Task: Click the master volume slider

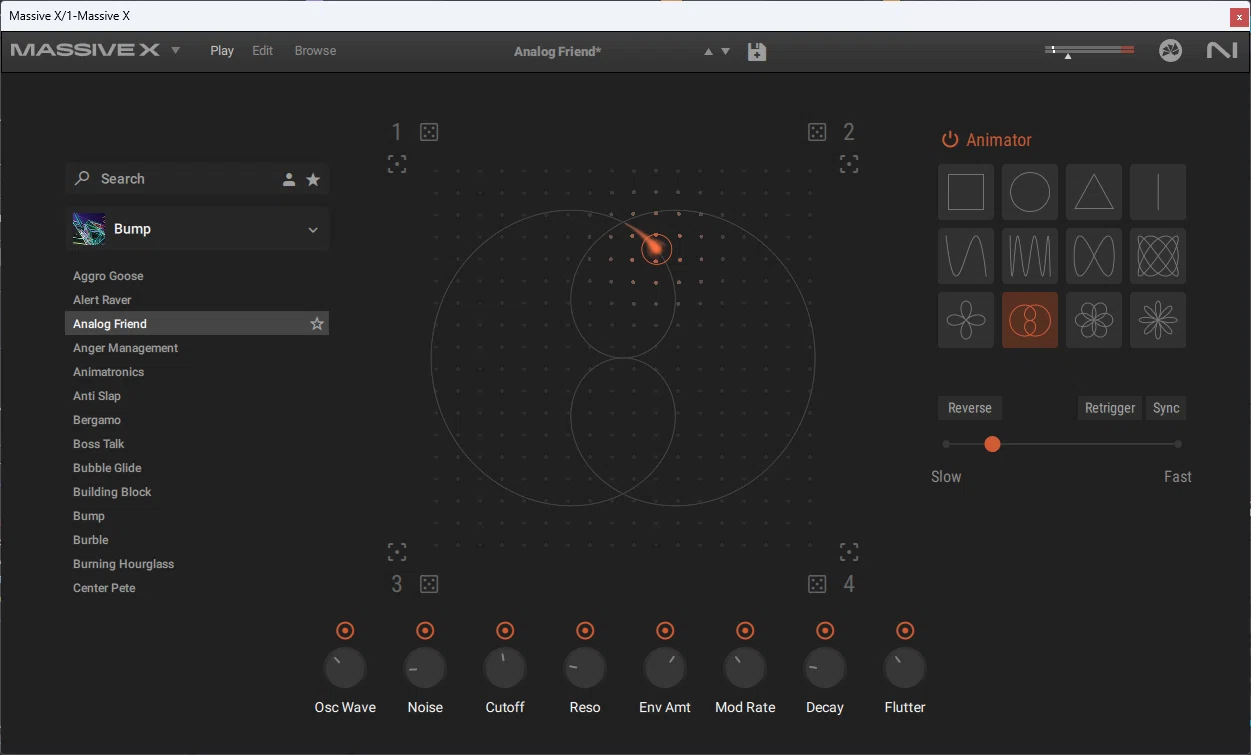Action: 1090,50
